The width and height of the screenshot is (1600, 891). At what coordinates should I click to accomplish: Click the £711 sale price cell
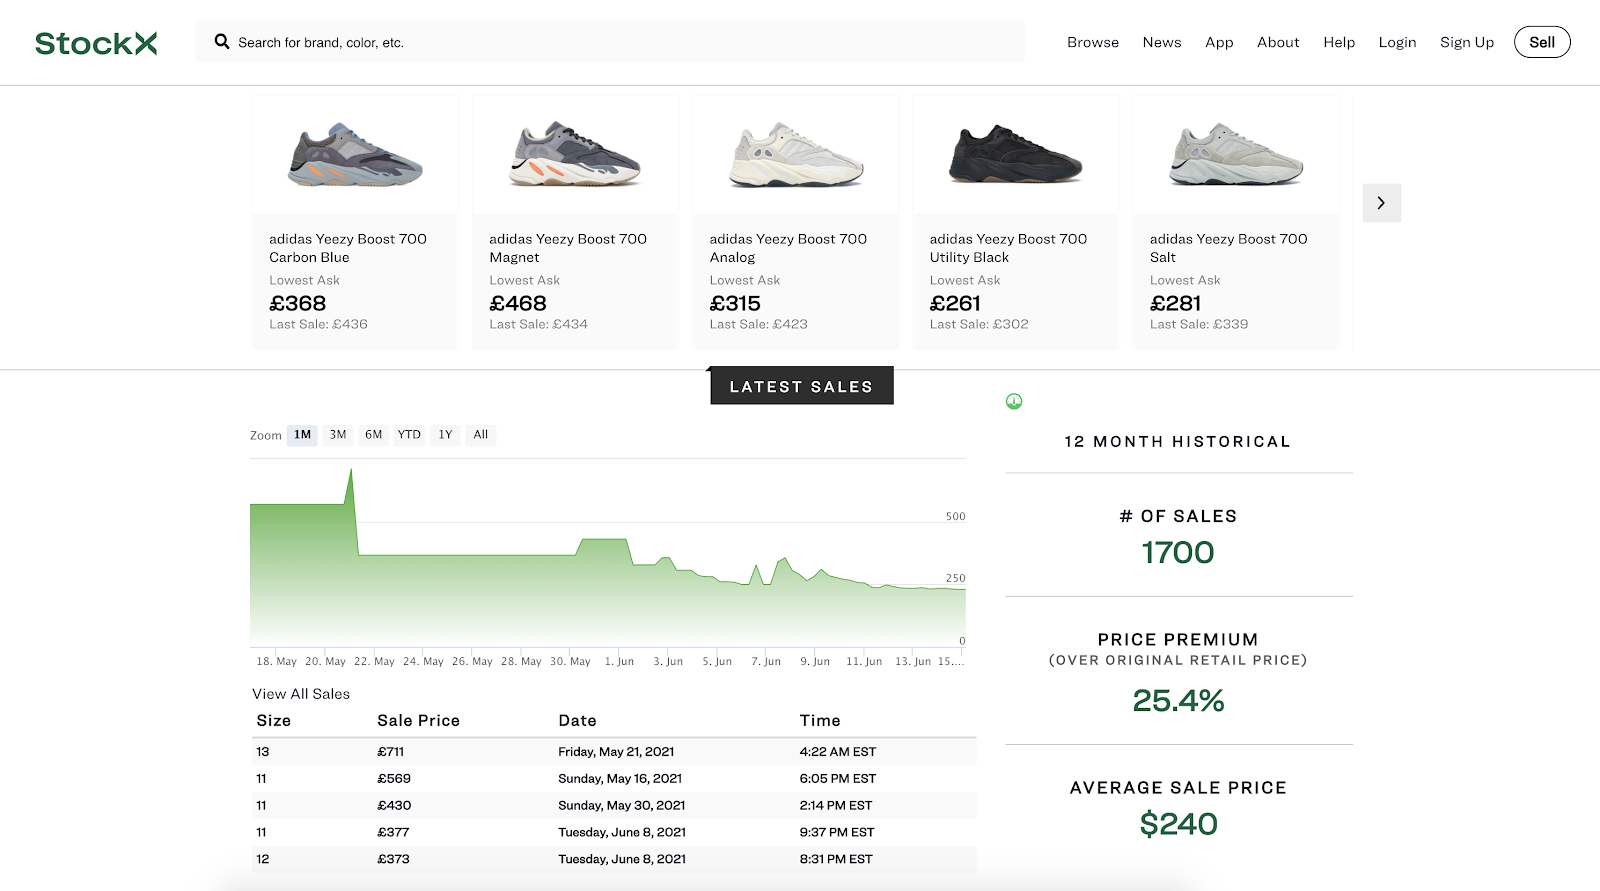point(391,752)
